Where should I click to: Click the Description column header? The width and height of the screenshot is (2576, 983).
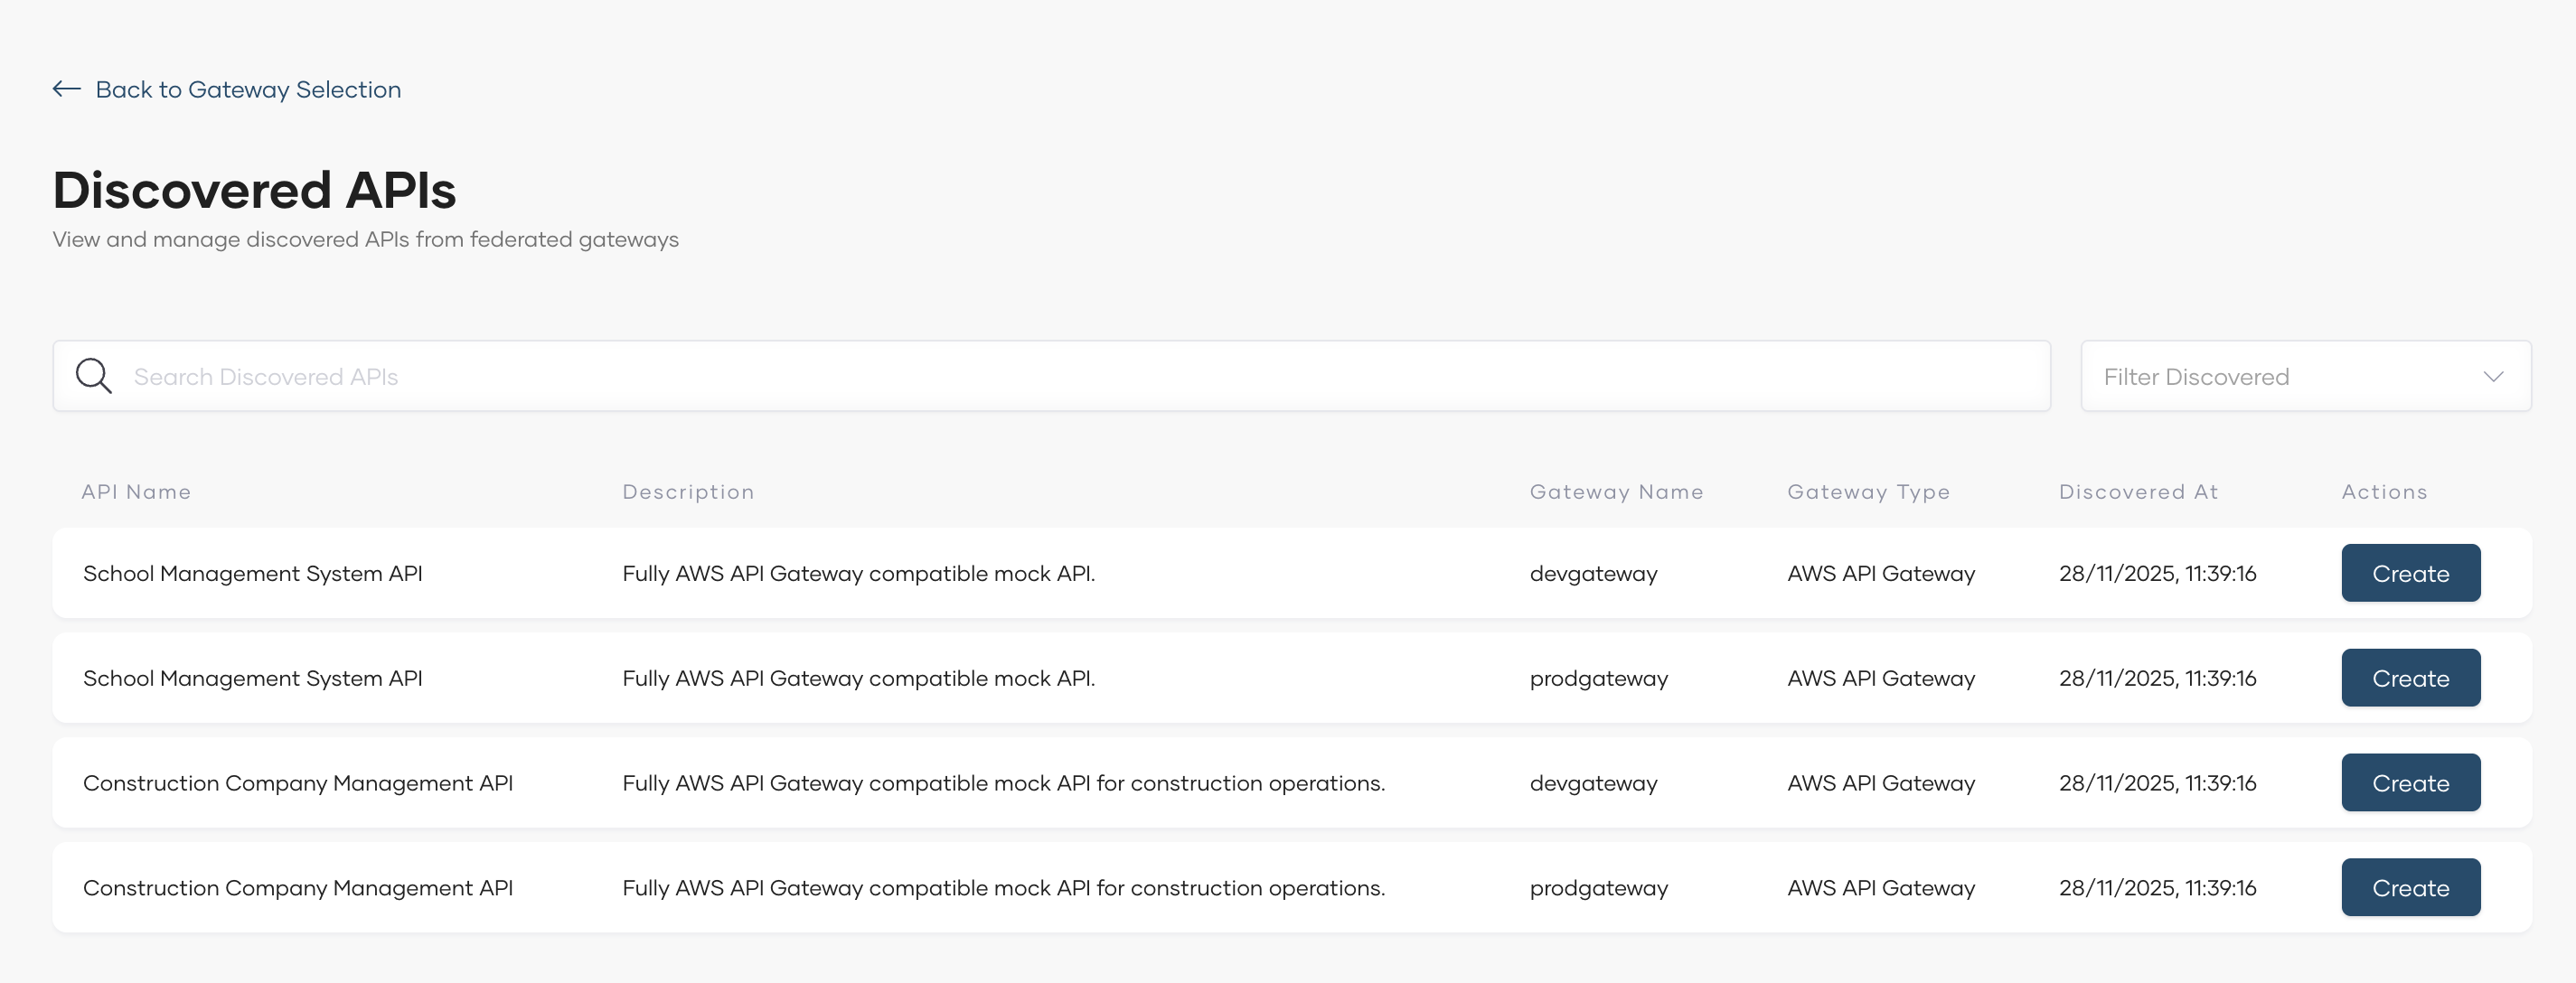click(x=689, y=491)
